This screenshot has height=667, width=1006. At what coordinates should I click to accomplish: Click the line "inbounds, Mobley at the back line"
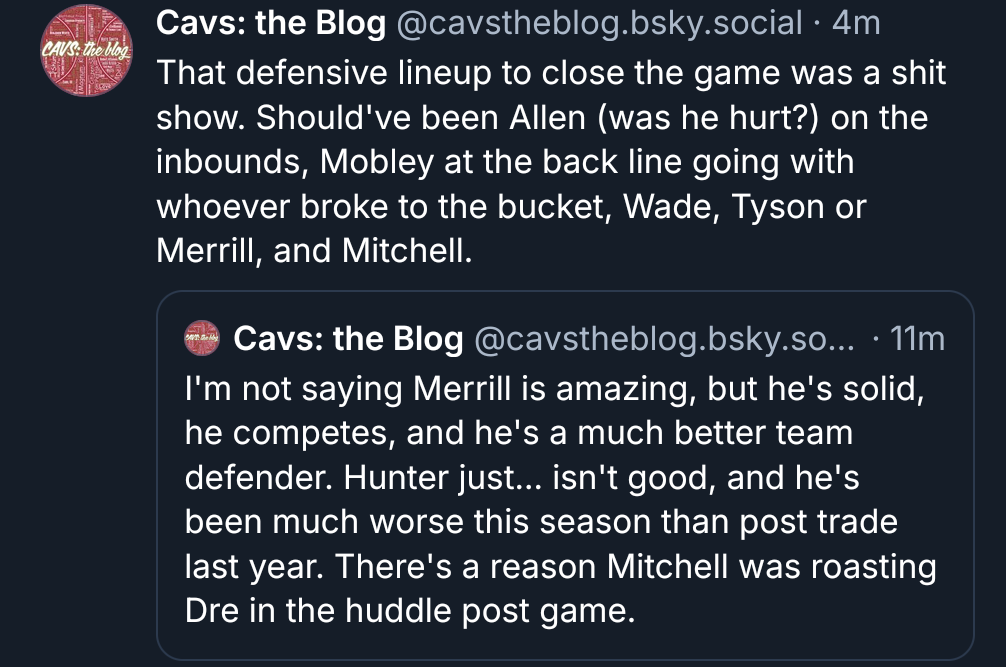505,163
